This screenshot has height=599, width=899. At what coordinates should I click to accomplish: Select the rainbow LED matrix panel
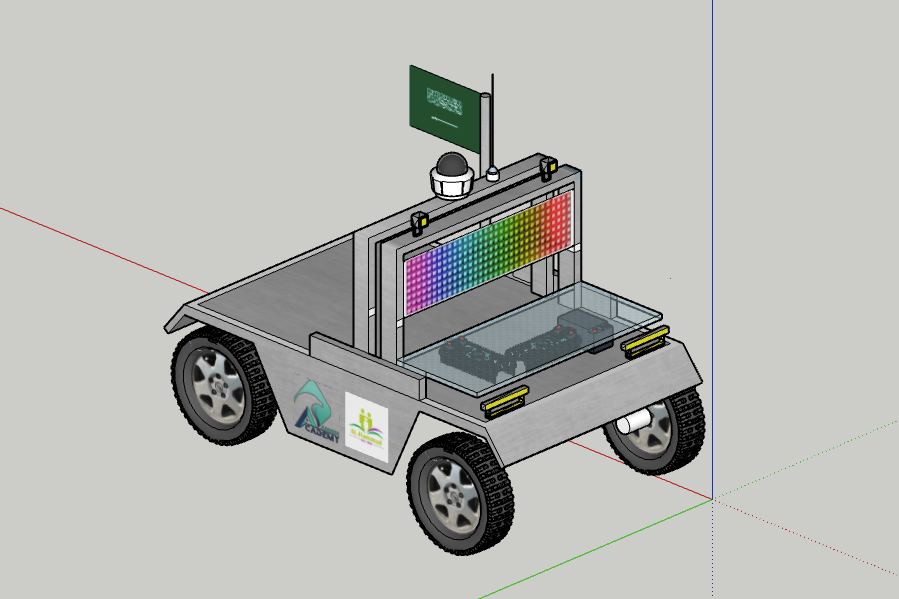[x=485, y=254]
